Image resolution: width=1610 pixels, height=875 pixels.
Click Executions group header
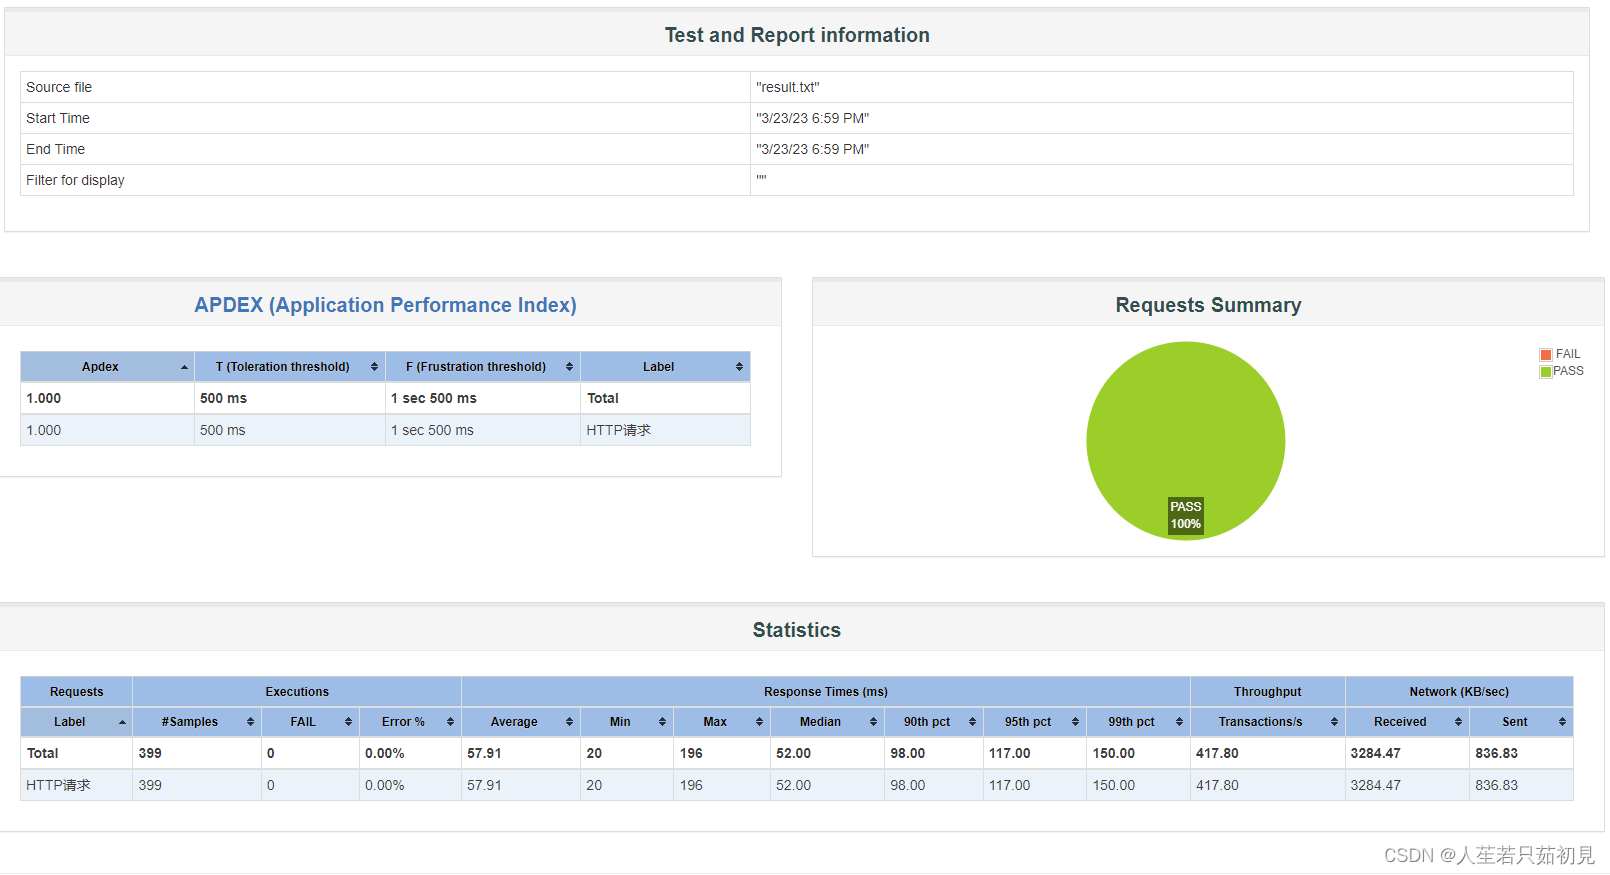pyautogui.click(x=297, y=692)
